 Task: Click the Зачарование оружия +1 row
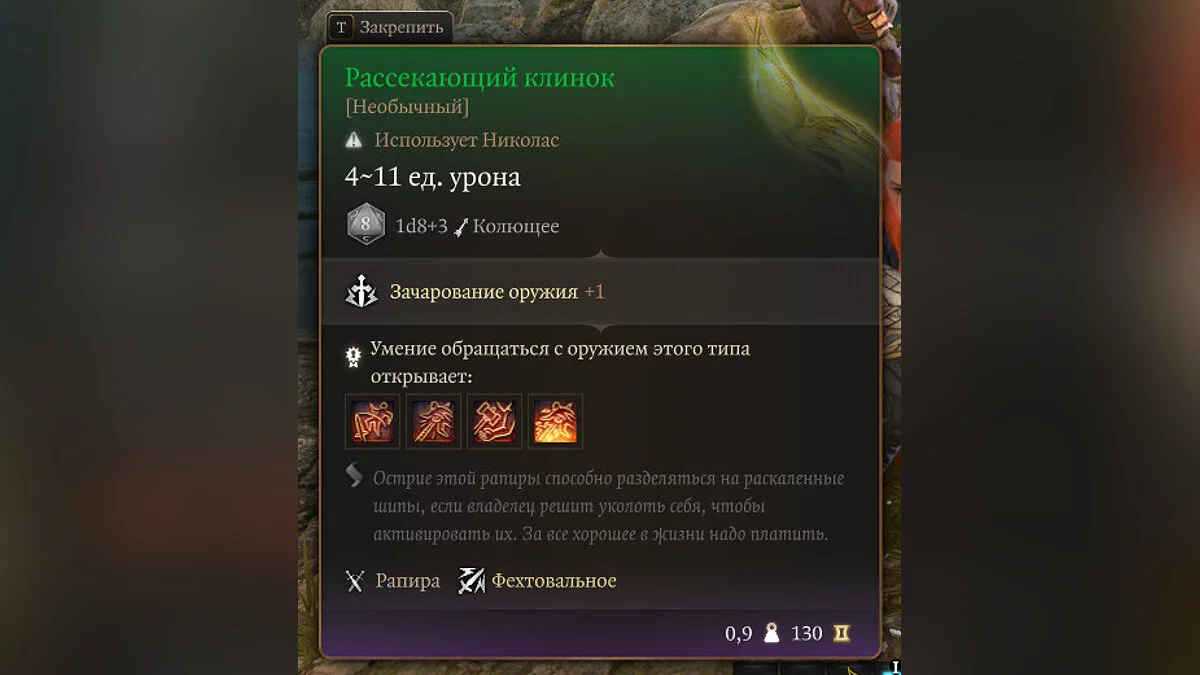coord(600,292)
